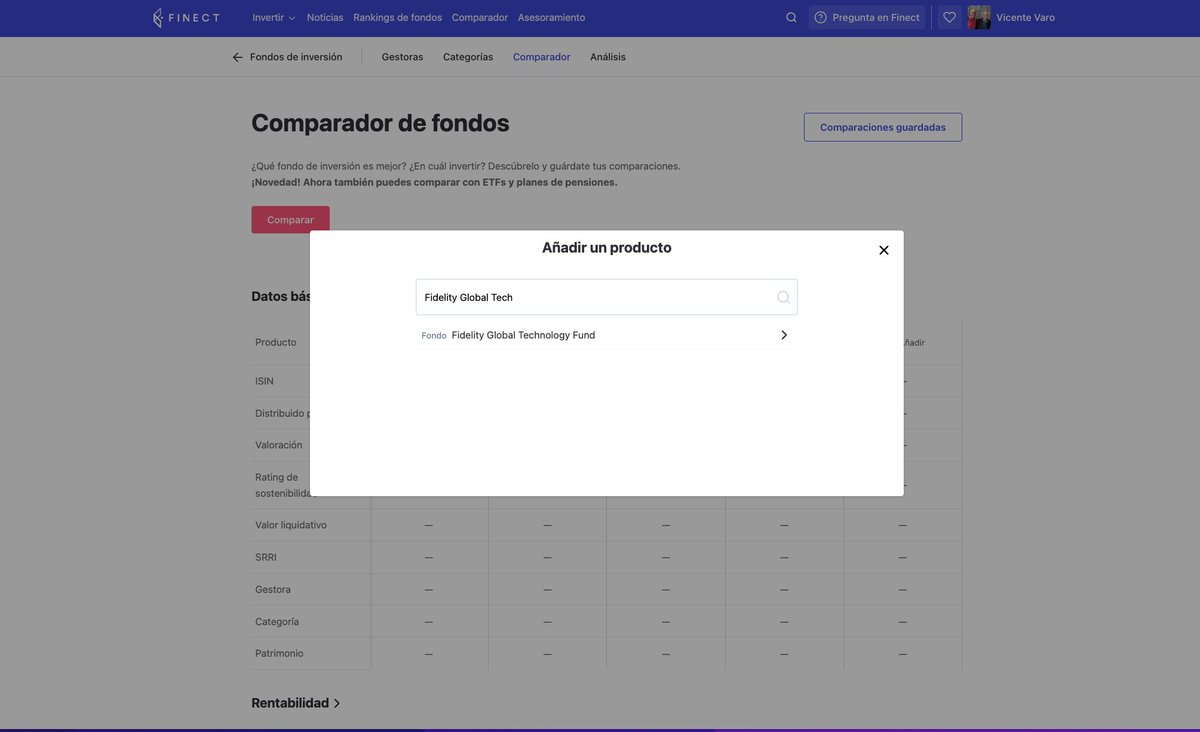Click the Comparador de fondos heading
The image size is (1200, 732).
(380, 123)
